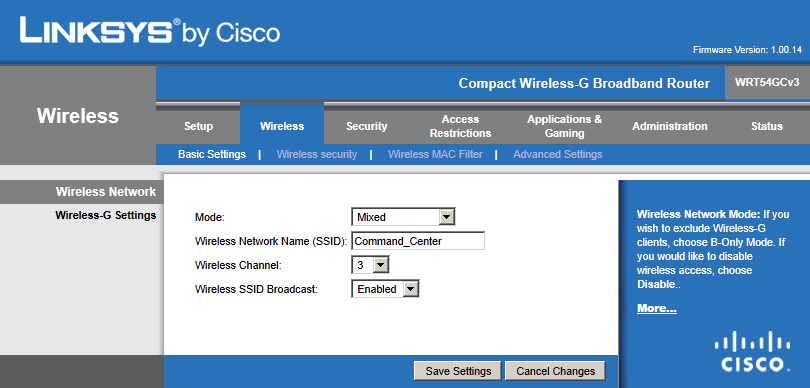Click the Wireless Network Mode help heading
Viewport: 810px width, 388px height.
[698, 214]
